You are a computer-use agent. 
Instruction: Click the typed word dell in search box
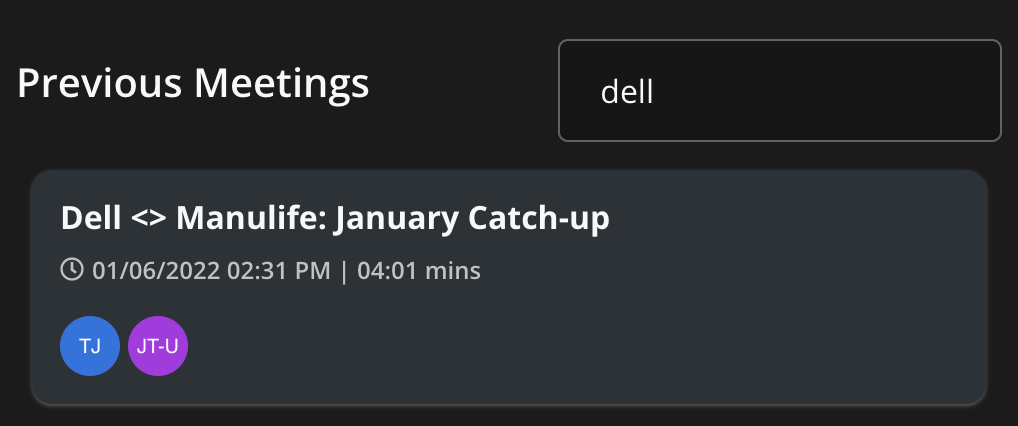627,92
